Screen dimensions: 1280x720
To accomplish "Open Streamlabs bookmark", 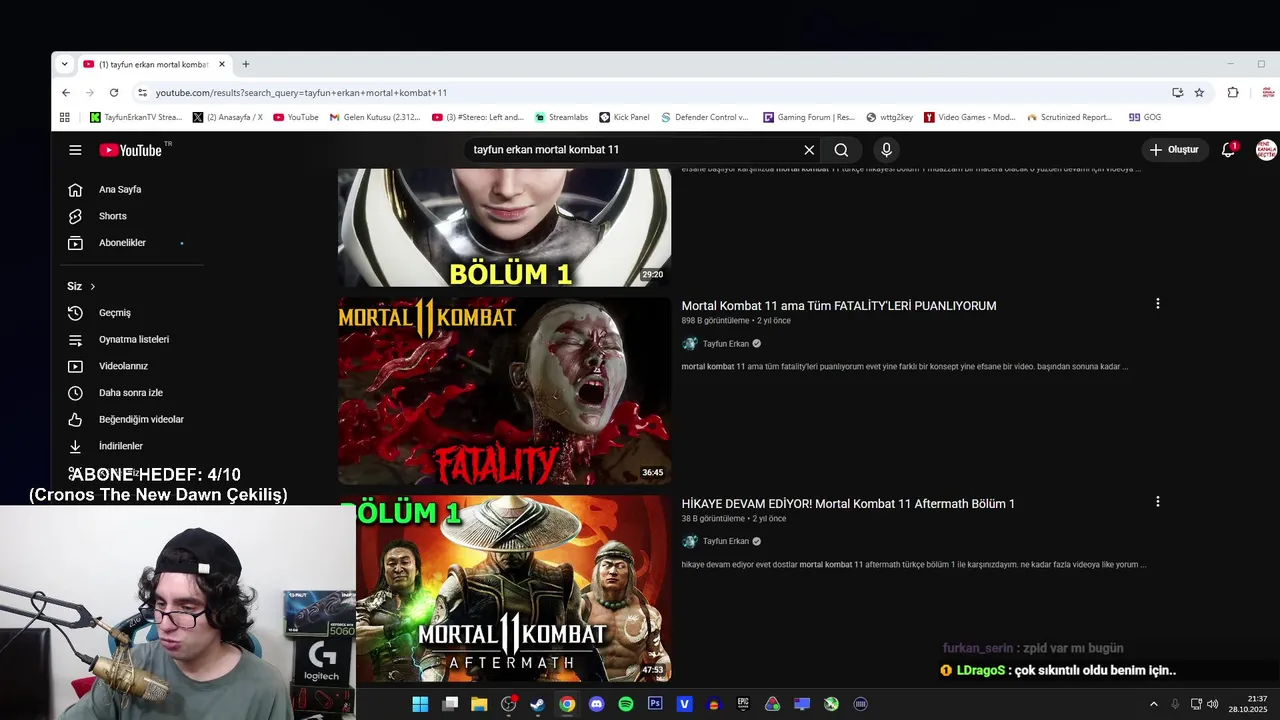I will (561, 117).
